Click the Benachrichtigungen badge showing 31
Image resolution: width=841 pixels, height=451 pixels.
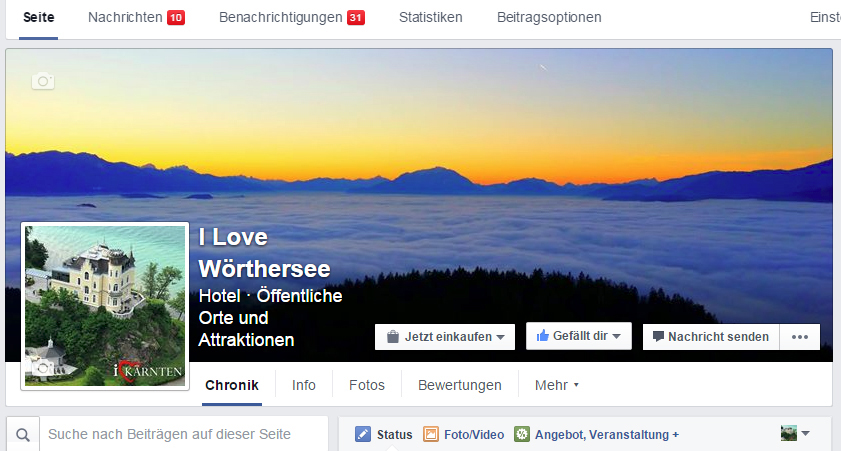coord(356,18)
